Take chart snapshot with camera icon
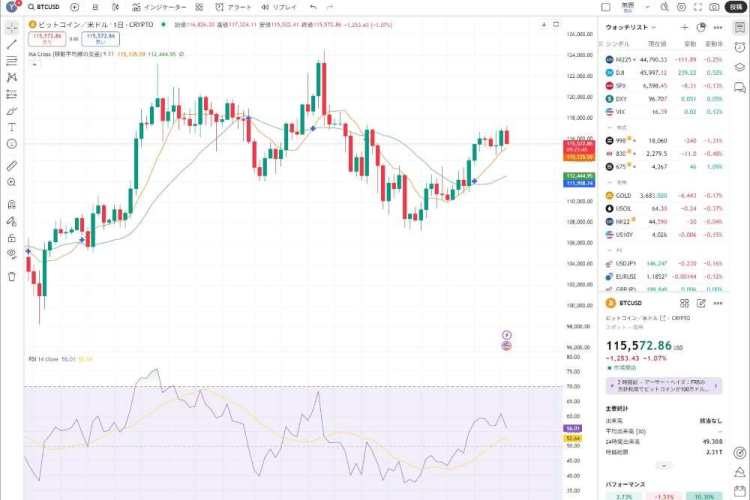 tap(714, 6)
